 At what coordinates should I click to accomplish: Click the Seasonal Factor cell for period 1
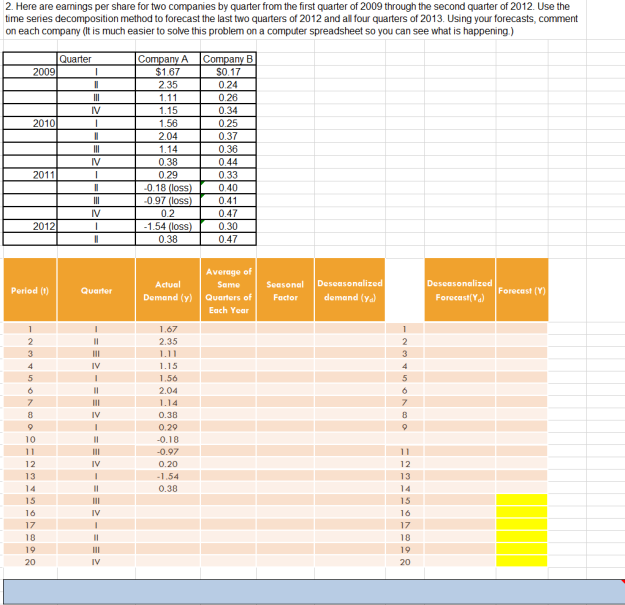click(285, 329)
